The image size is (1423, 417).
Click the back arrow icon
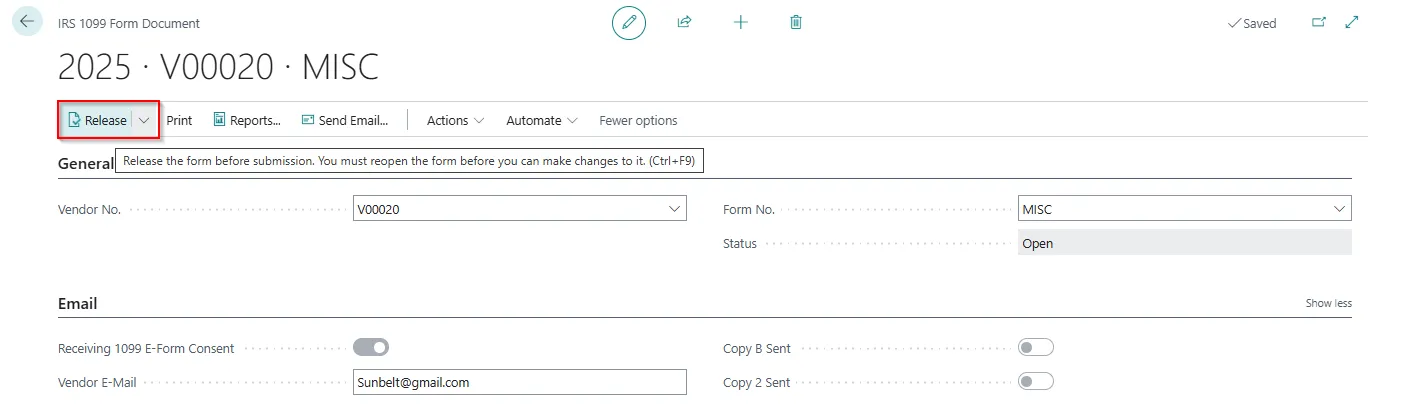[27, 21]
